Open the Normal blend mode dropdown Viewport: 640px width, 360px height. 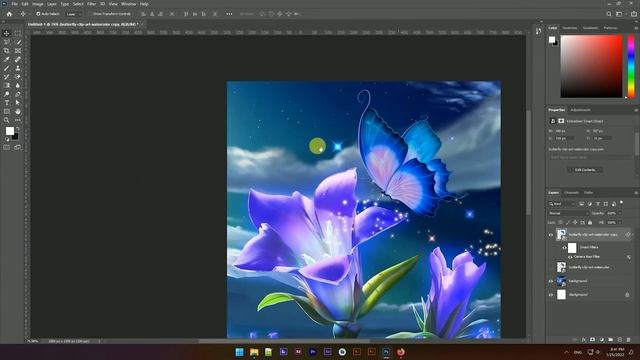click(x=568, y=213)
